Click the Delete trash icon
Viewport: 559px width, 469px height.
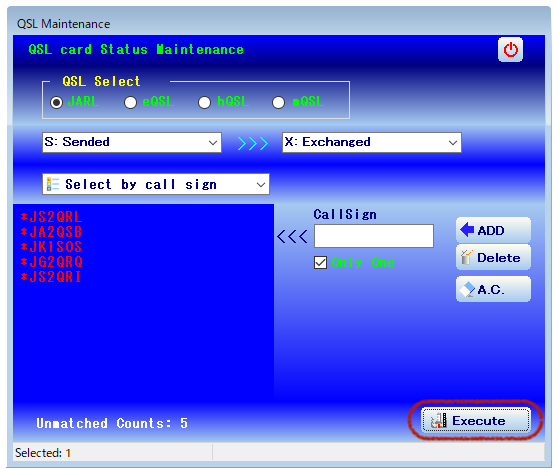466,257
